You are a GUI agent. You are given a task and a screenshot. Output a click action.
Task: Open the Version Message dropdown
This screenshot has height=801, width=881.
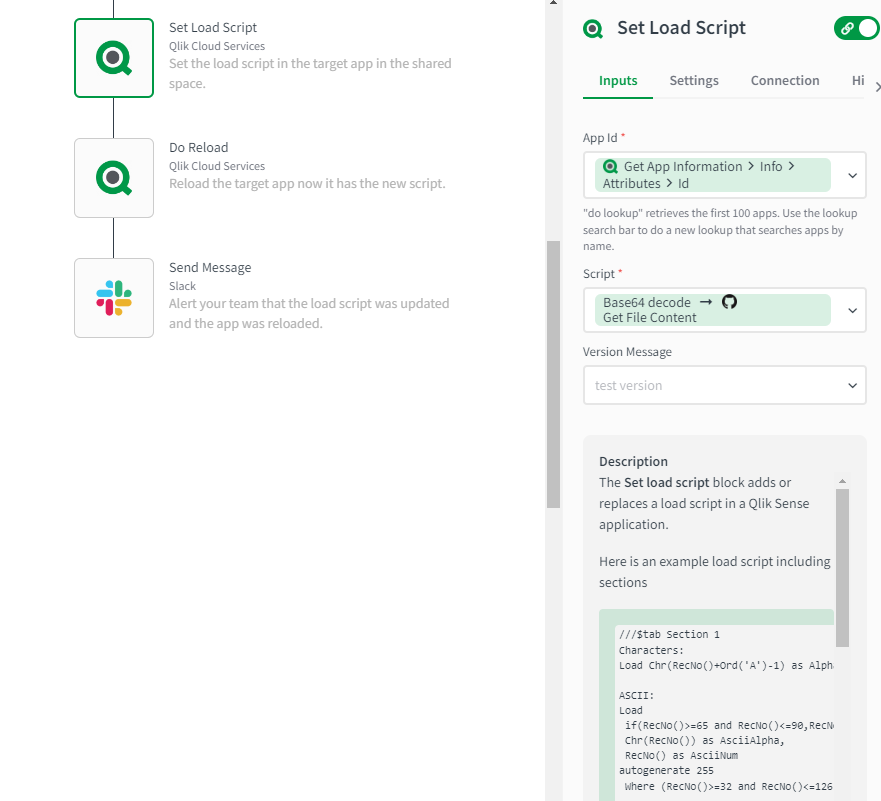tap(852, 385)
